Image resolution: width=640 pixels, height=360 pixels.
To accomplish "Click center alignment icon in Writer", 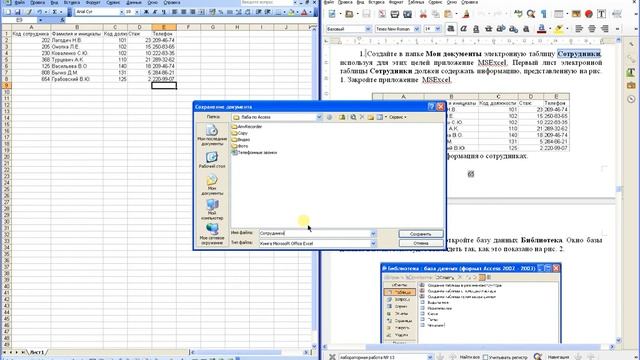I will pos(592,29).
